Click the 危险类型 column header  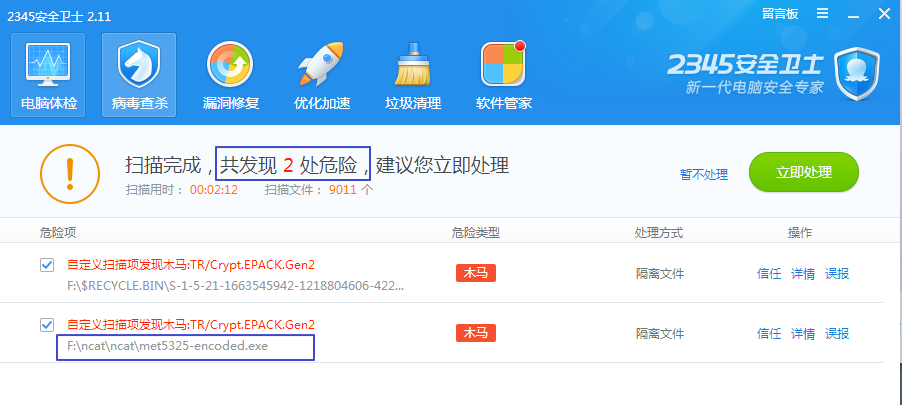tap(476, 232)
